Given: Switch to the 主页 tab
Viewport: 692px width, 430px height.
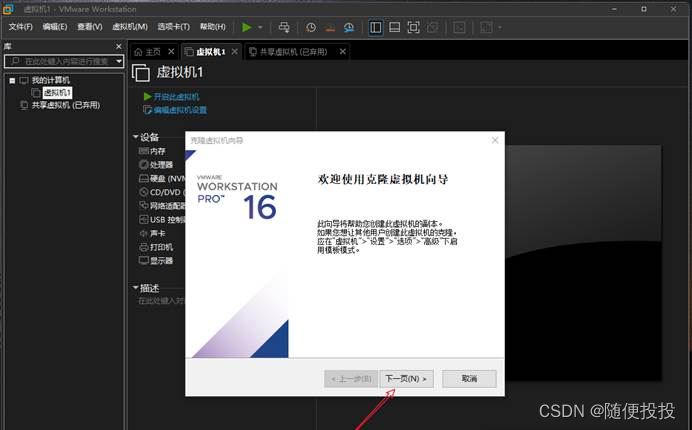Looking at the screenshot, I should (x=153, y=52).
